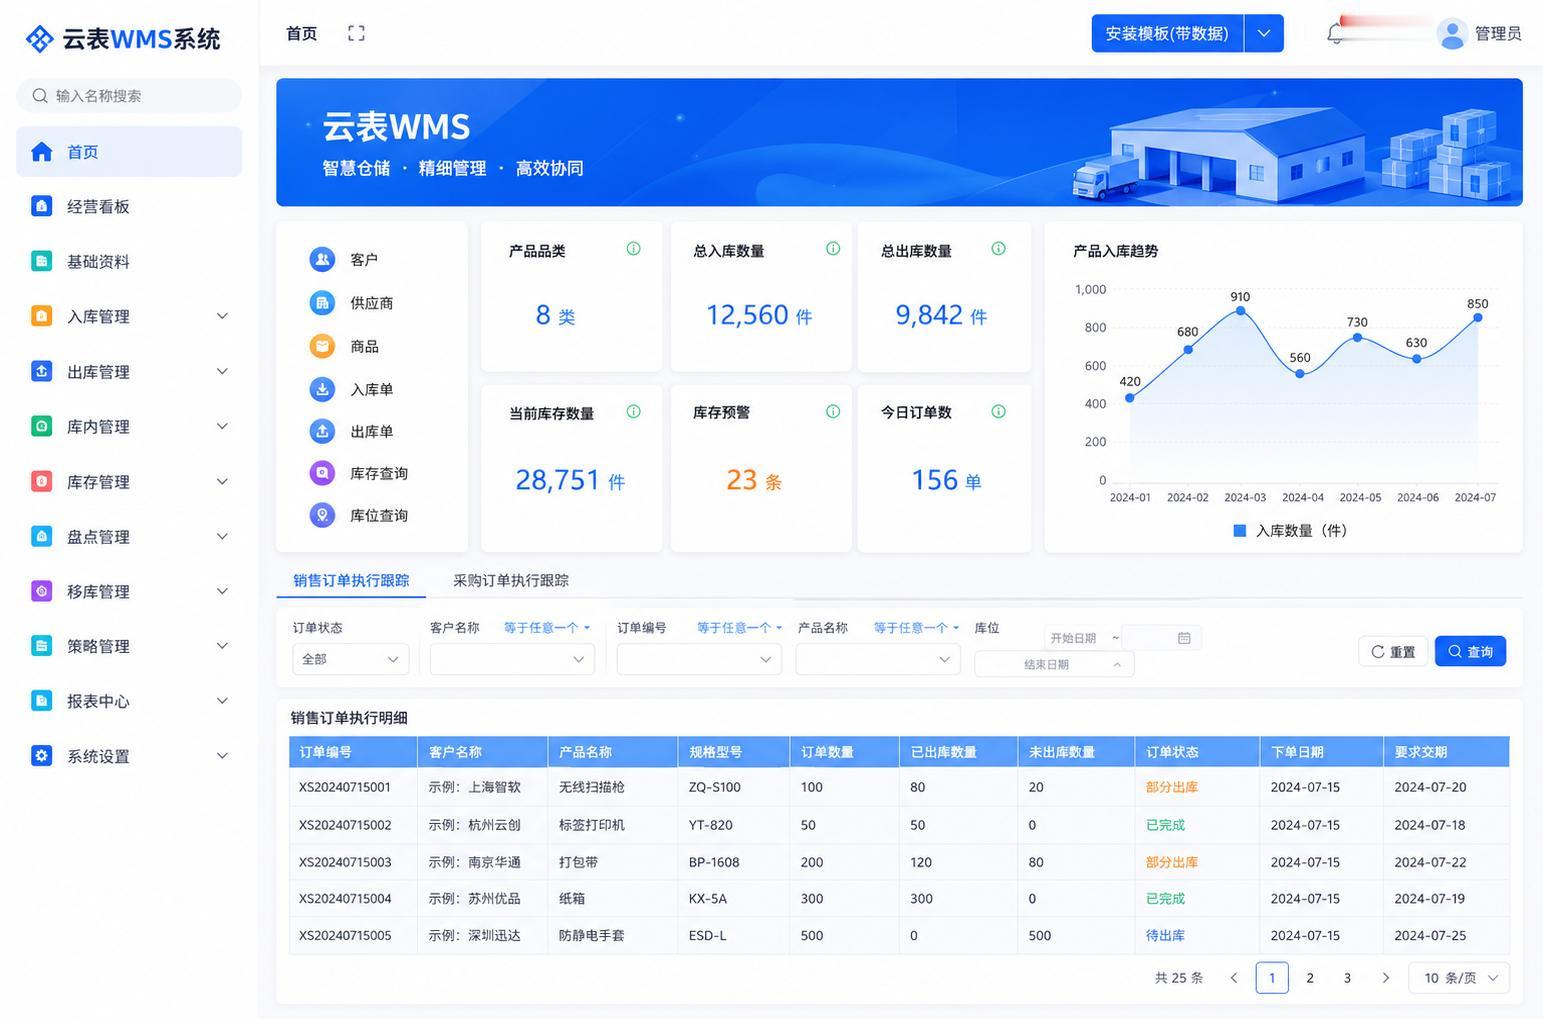Open 经营看板 menu item text
The width and height of the screenshot is (1543, 1019).
(98, 206)
